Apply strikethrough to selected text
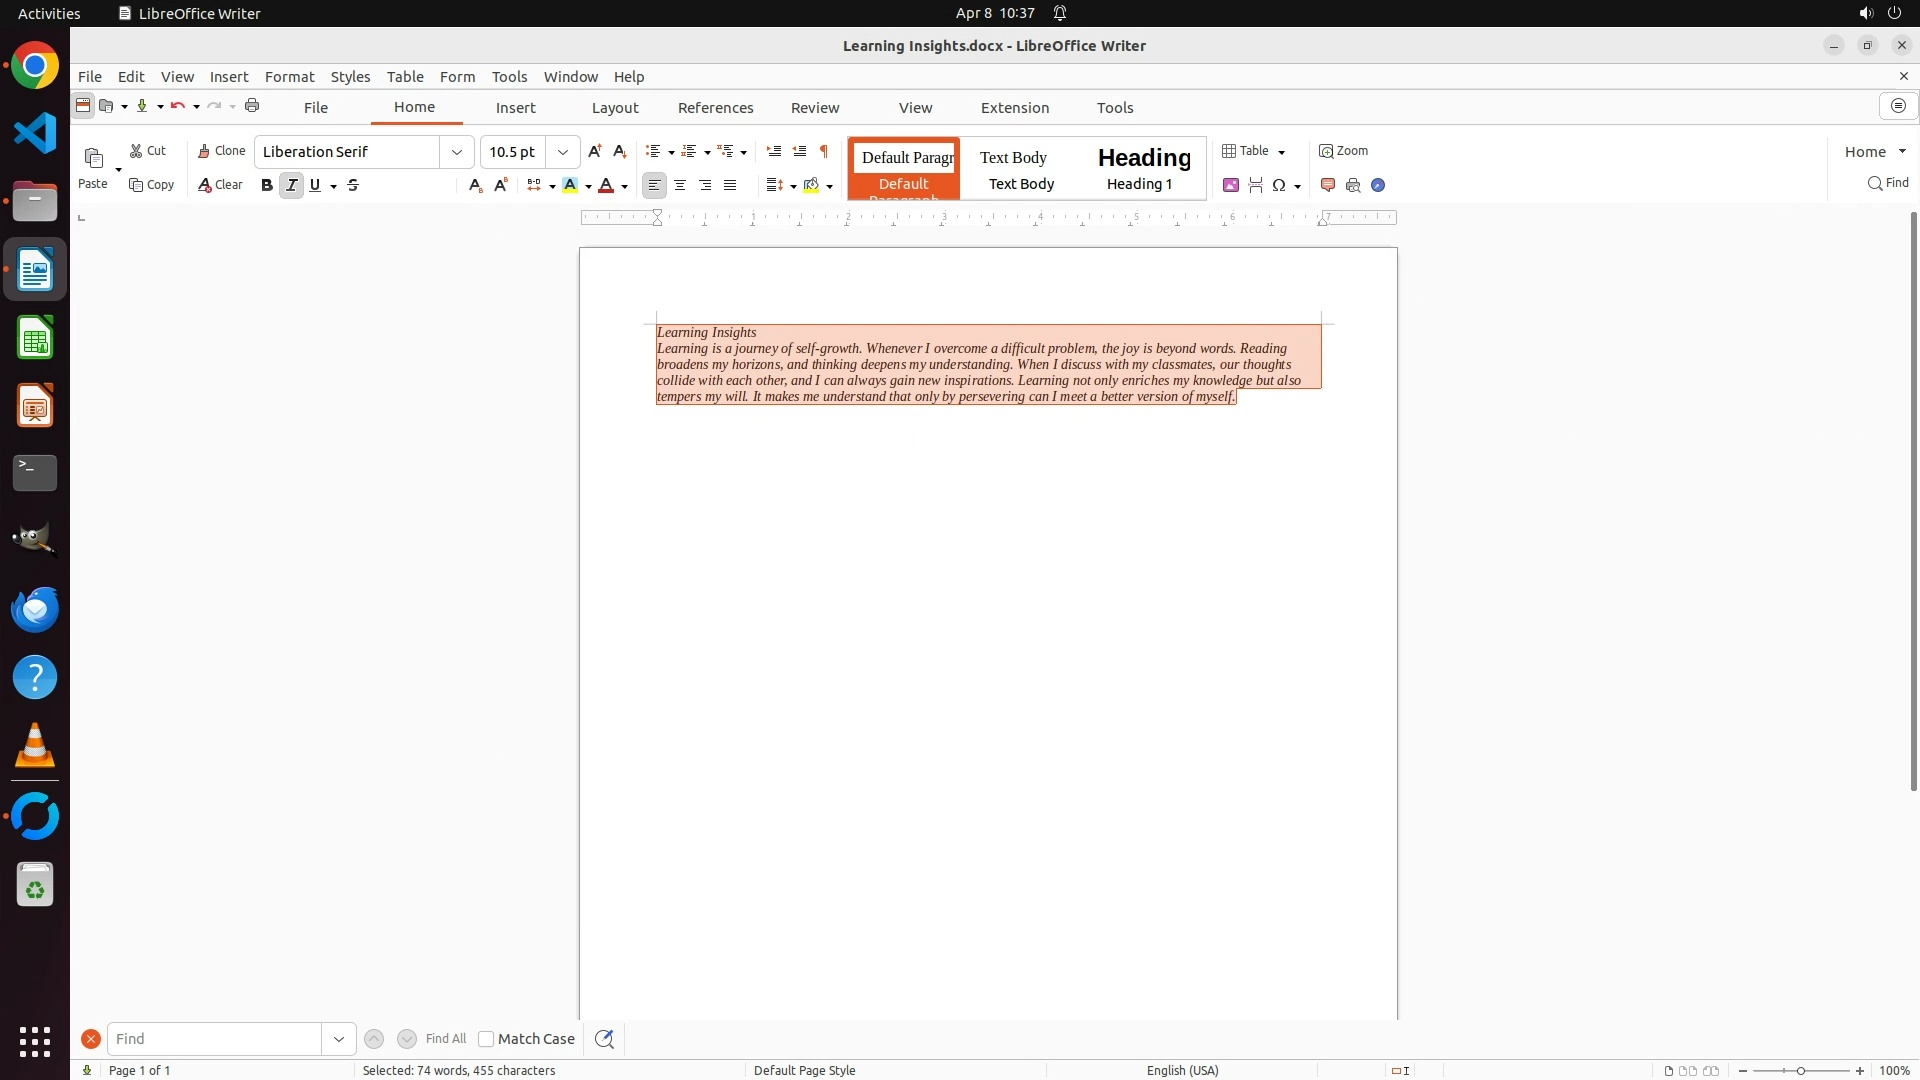The image size is (1920, 1080). click(x=353, y=185)
